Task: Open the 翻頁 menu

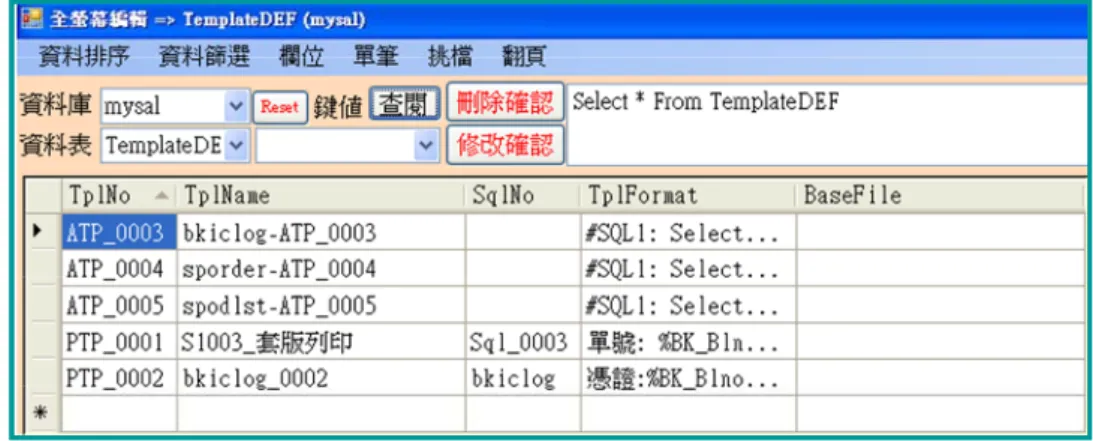Action: (524, 56)
